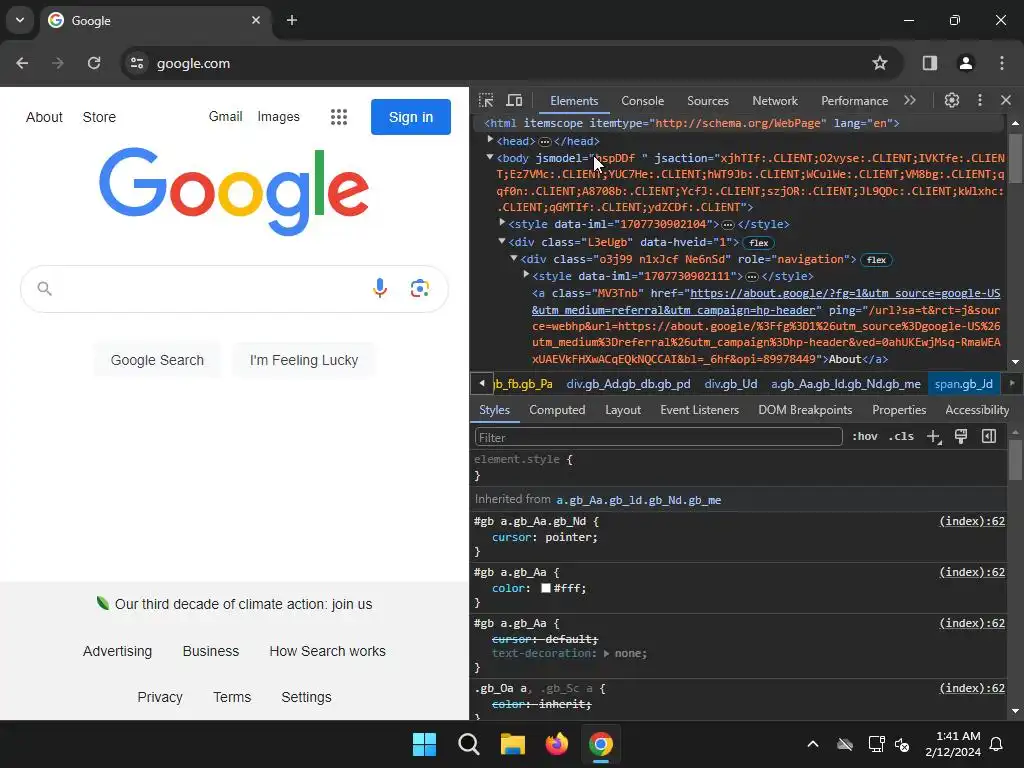Expand the text-decoration none shorthand triangle

(606, 653)
